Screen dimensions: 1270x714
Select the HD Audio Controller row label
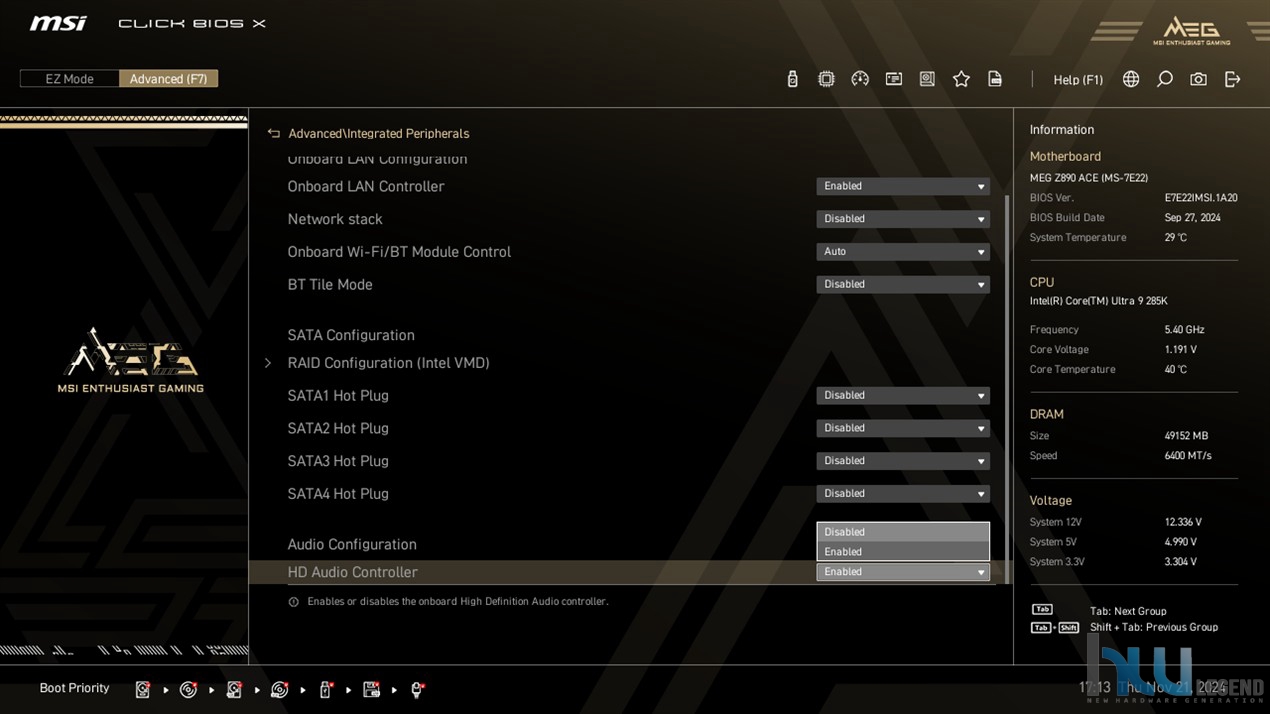coord(352,572)
